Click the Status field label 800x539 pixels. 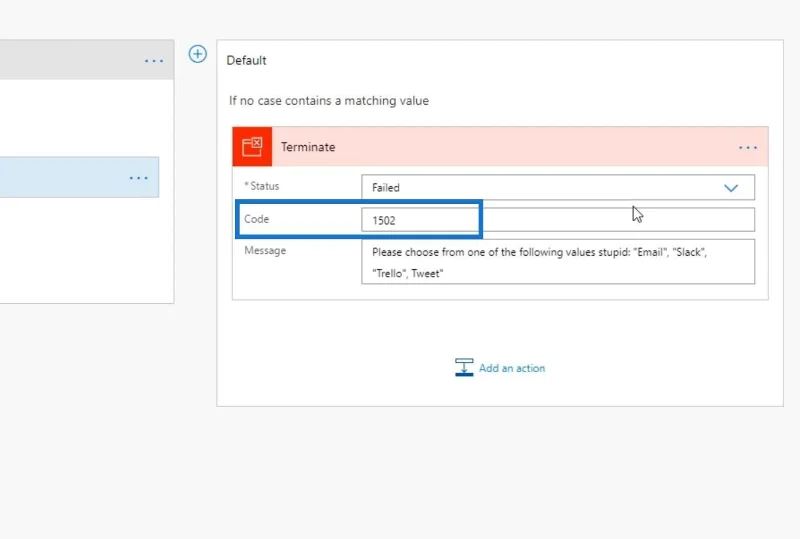click(x=262, y=186)
